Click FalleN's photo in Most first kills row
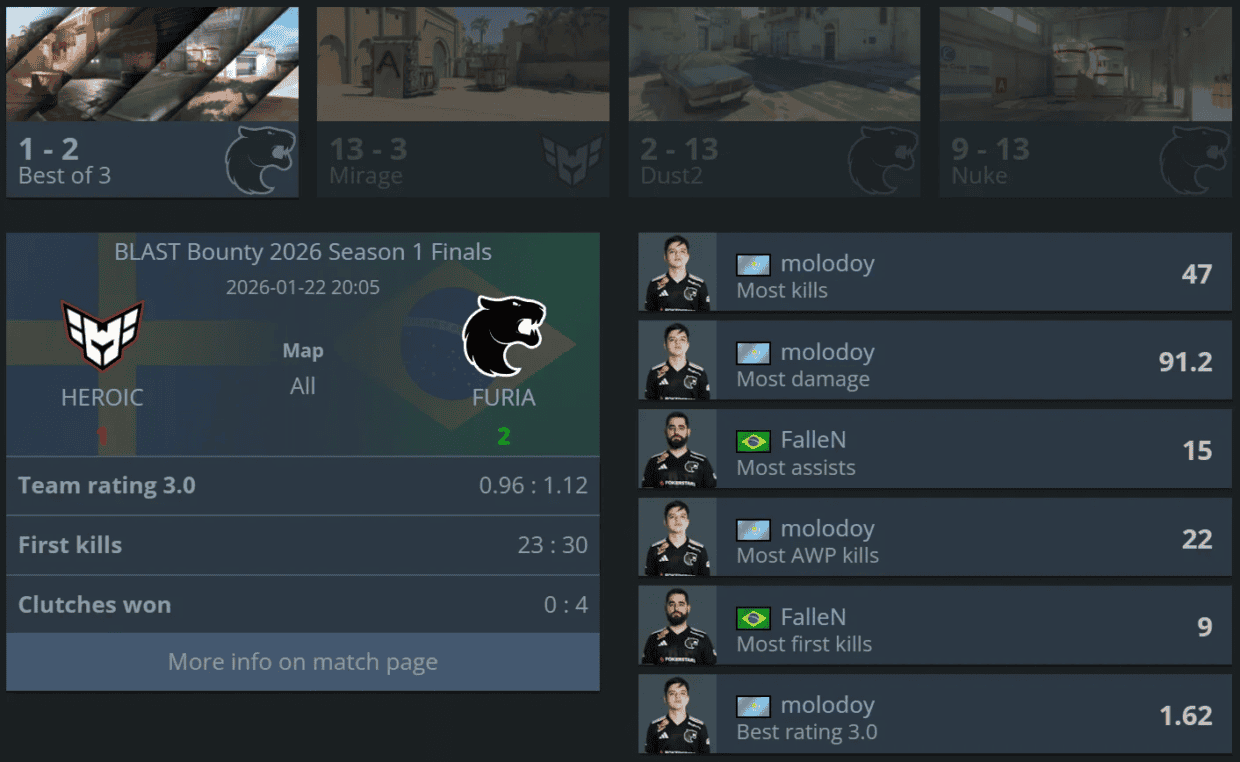The width and height of the screenshot is (1240, 762). pos(678,626)
